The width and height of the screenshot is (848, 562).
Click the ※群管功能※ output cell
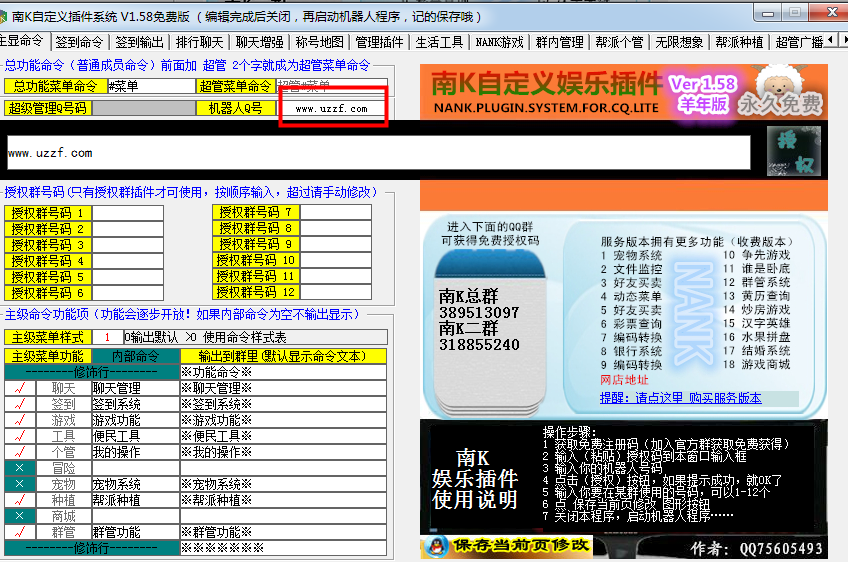click(x=283, y=532)
